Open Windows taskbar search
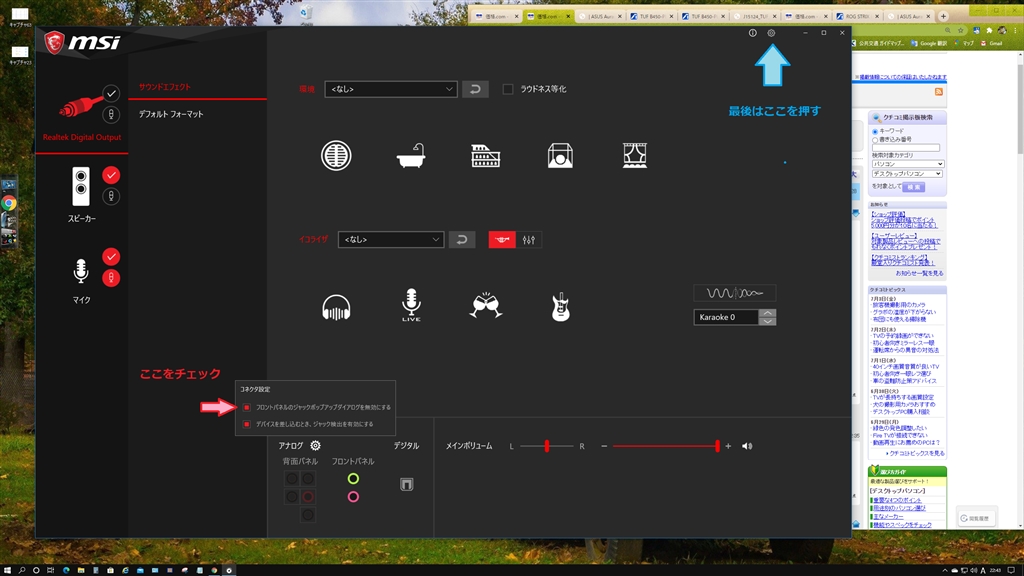This screenshot has height=576, width=1024. [22, 569]
